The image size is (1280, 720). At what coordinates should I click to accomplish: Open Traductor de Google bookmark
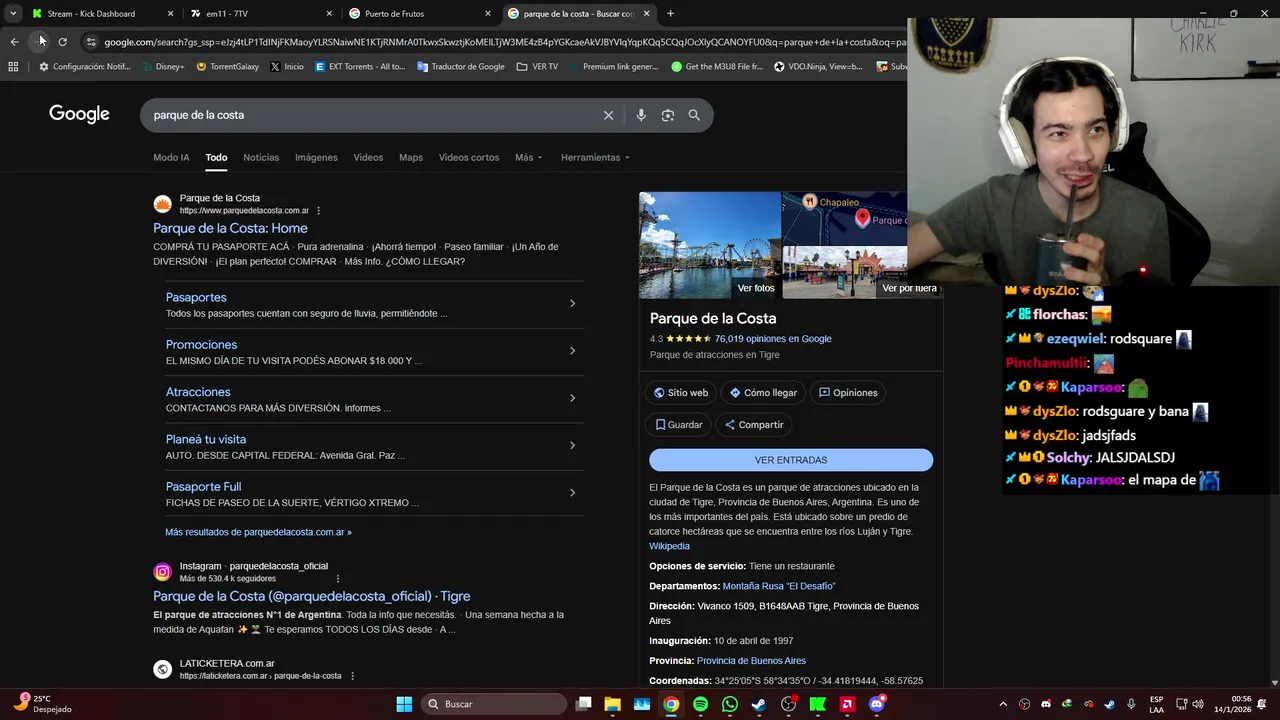click(x=461, y=67)
